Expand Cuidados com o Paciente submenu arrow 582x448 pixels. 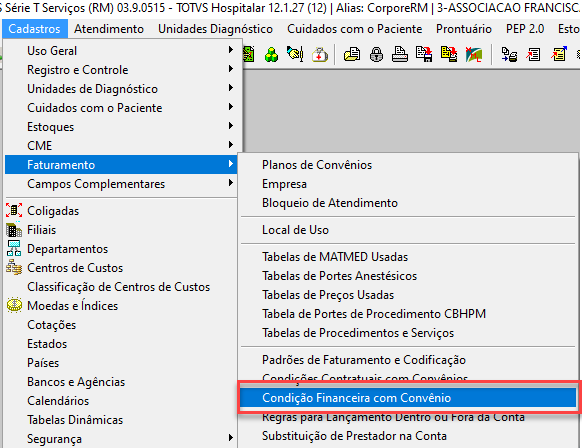(x=231, y=107)
